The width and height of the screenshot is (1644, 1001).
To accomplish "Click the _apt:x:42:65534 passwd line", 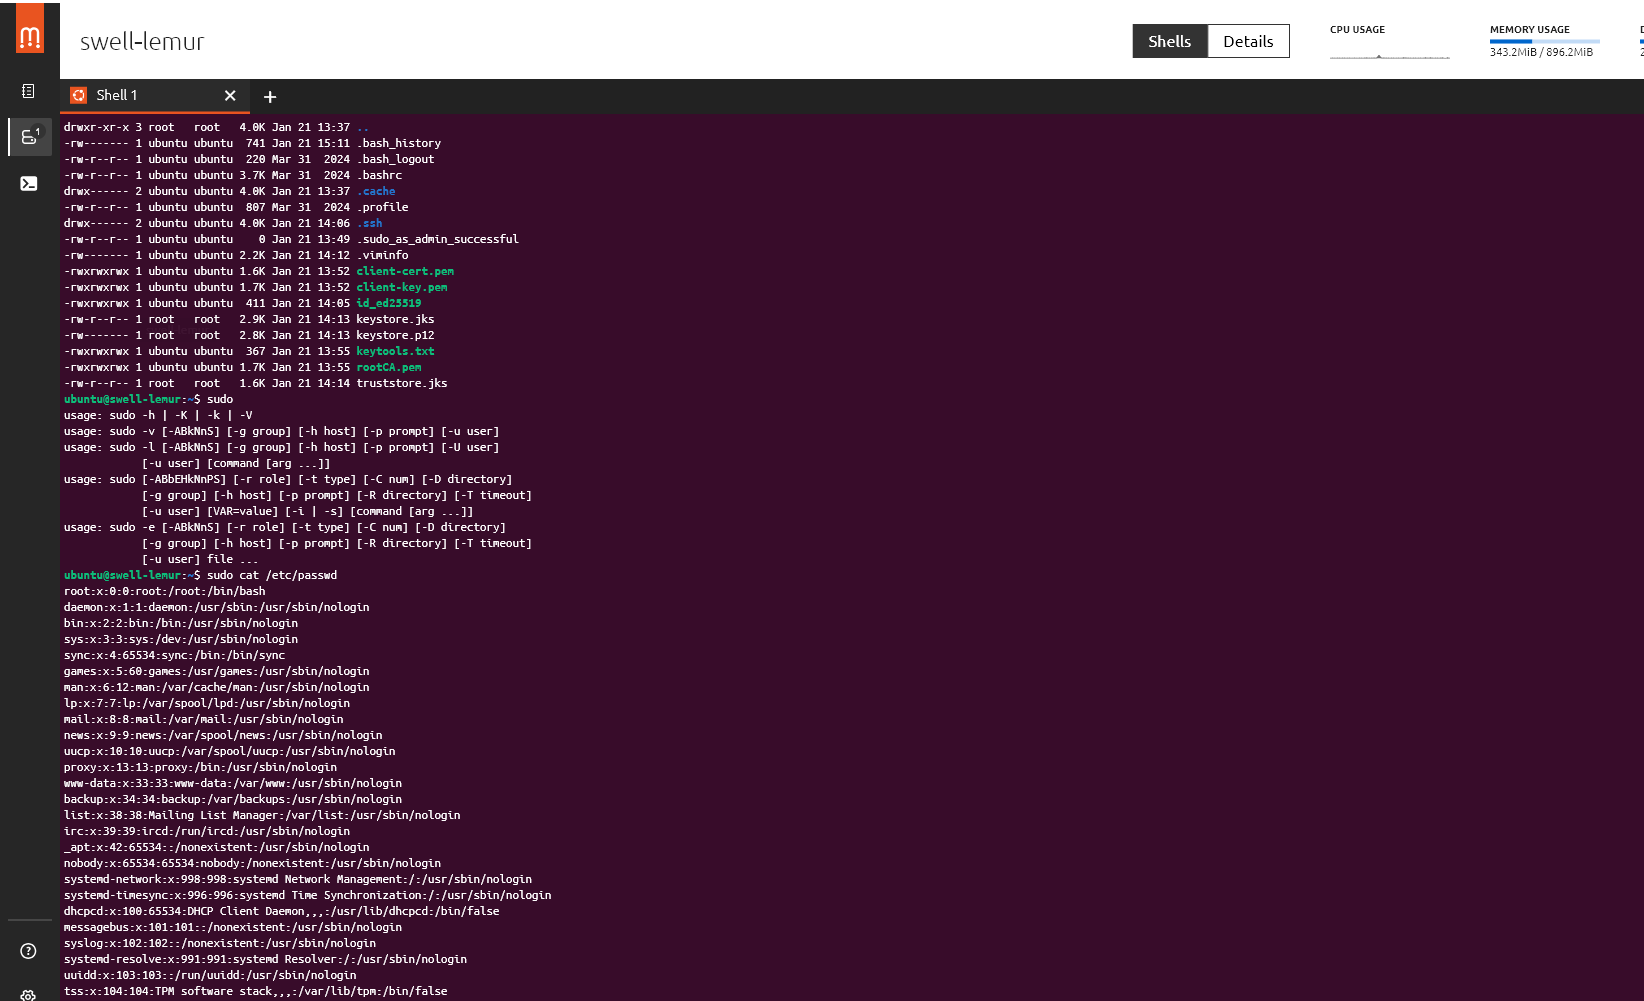I will [217, 847].
